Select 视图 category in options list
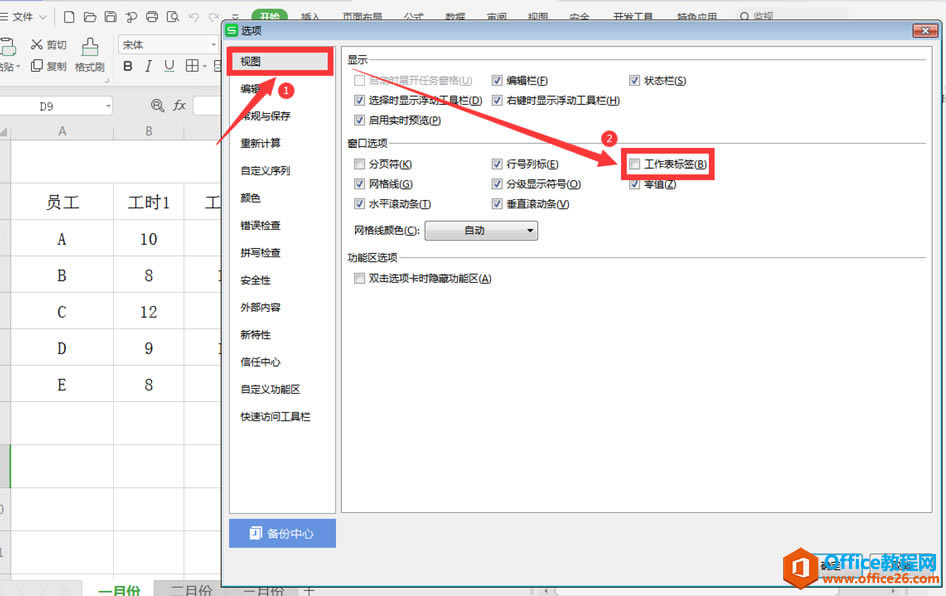Screen dimensions: 946x596 point(281,62)
